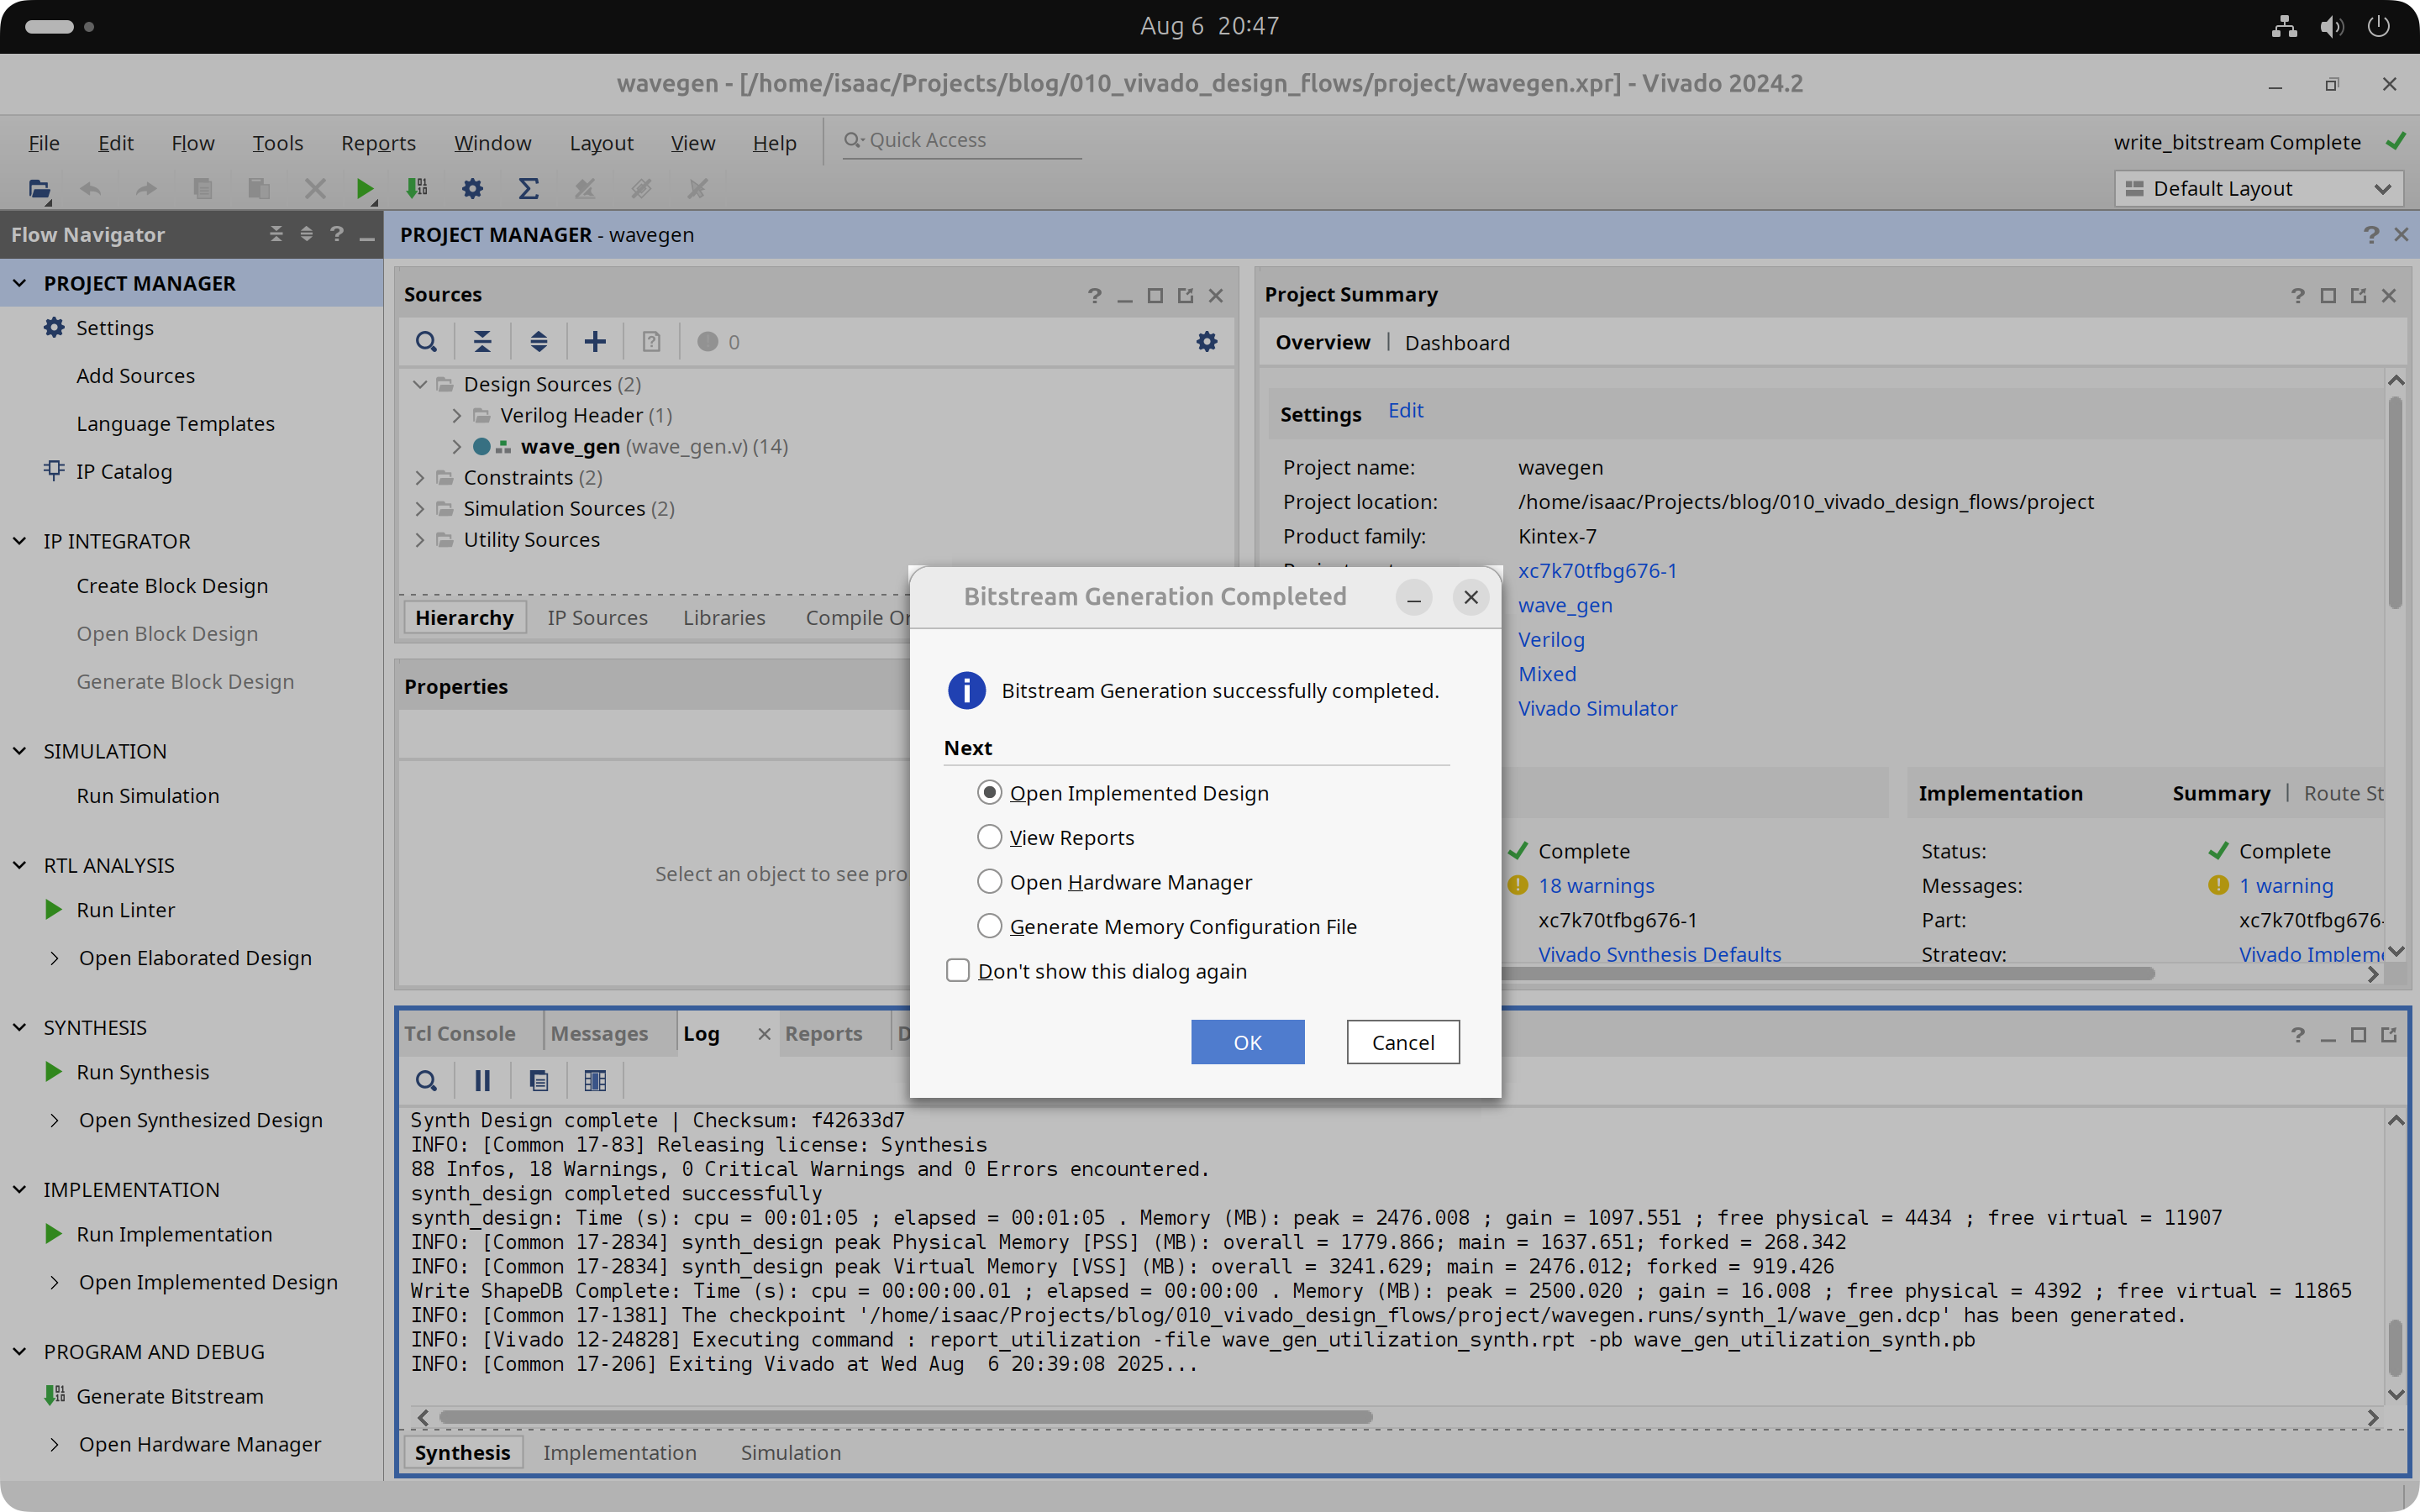This screenshot has width=2420, height=1512.
Task: Open the 18 warnings link
Action: tap(1596, 885)
